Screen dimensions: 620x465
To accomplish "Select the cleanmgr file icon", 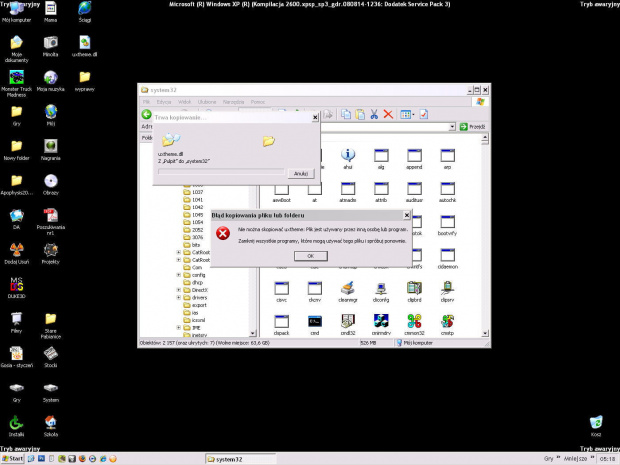I will 348,291.
